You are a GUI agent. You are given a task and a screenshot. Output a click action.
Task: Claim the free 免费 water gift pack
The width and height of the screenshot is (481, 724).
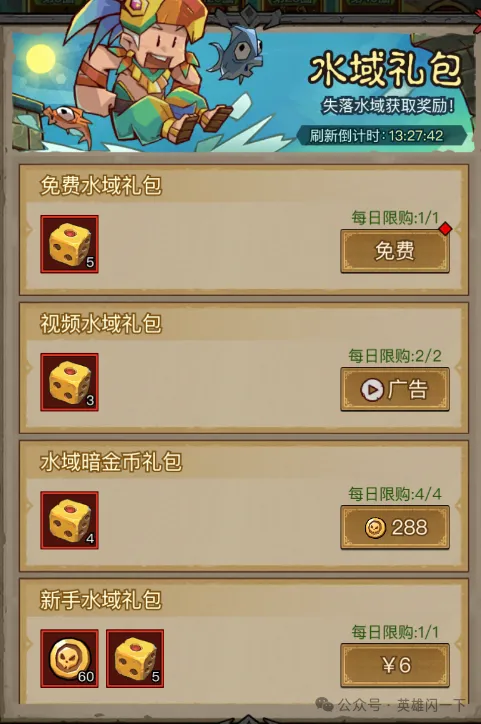(x=395, y=251)
